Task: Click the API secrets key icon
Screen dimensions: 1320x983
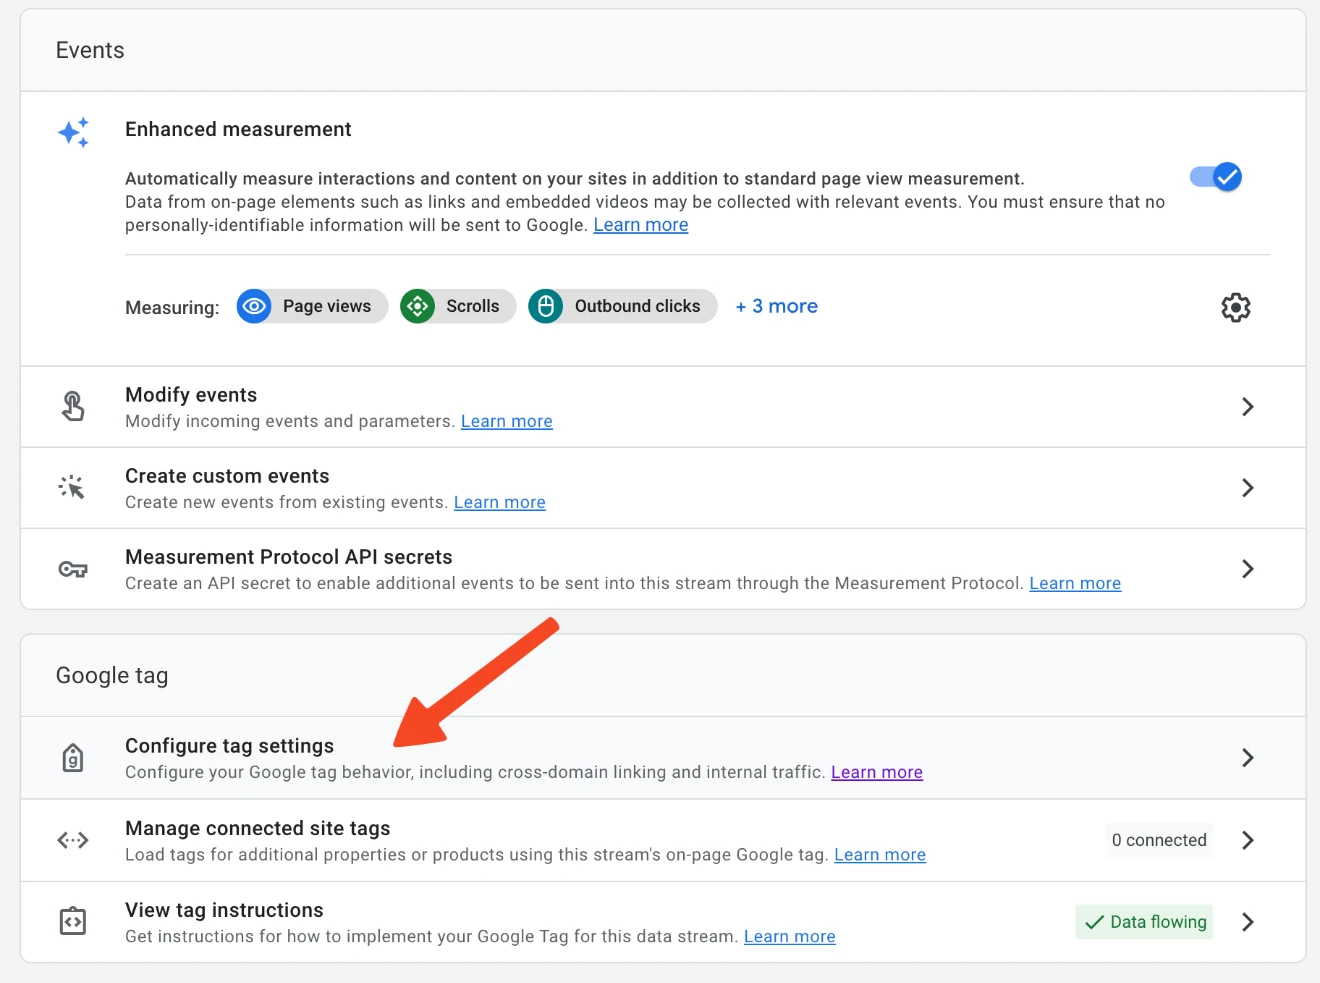Action: coord(73,569)
